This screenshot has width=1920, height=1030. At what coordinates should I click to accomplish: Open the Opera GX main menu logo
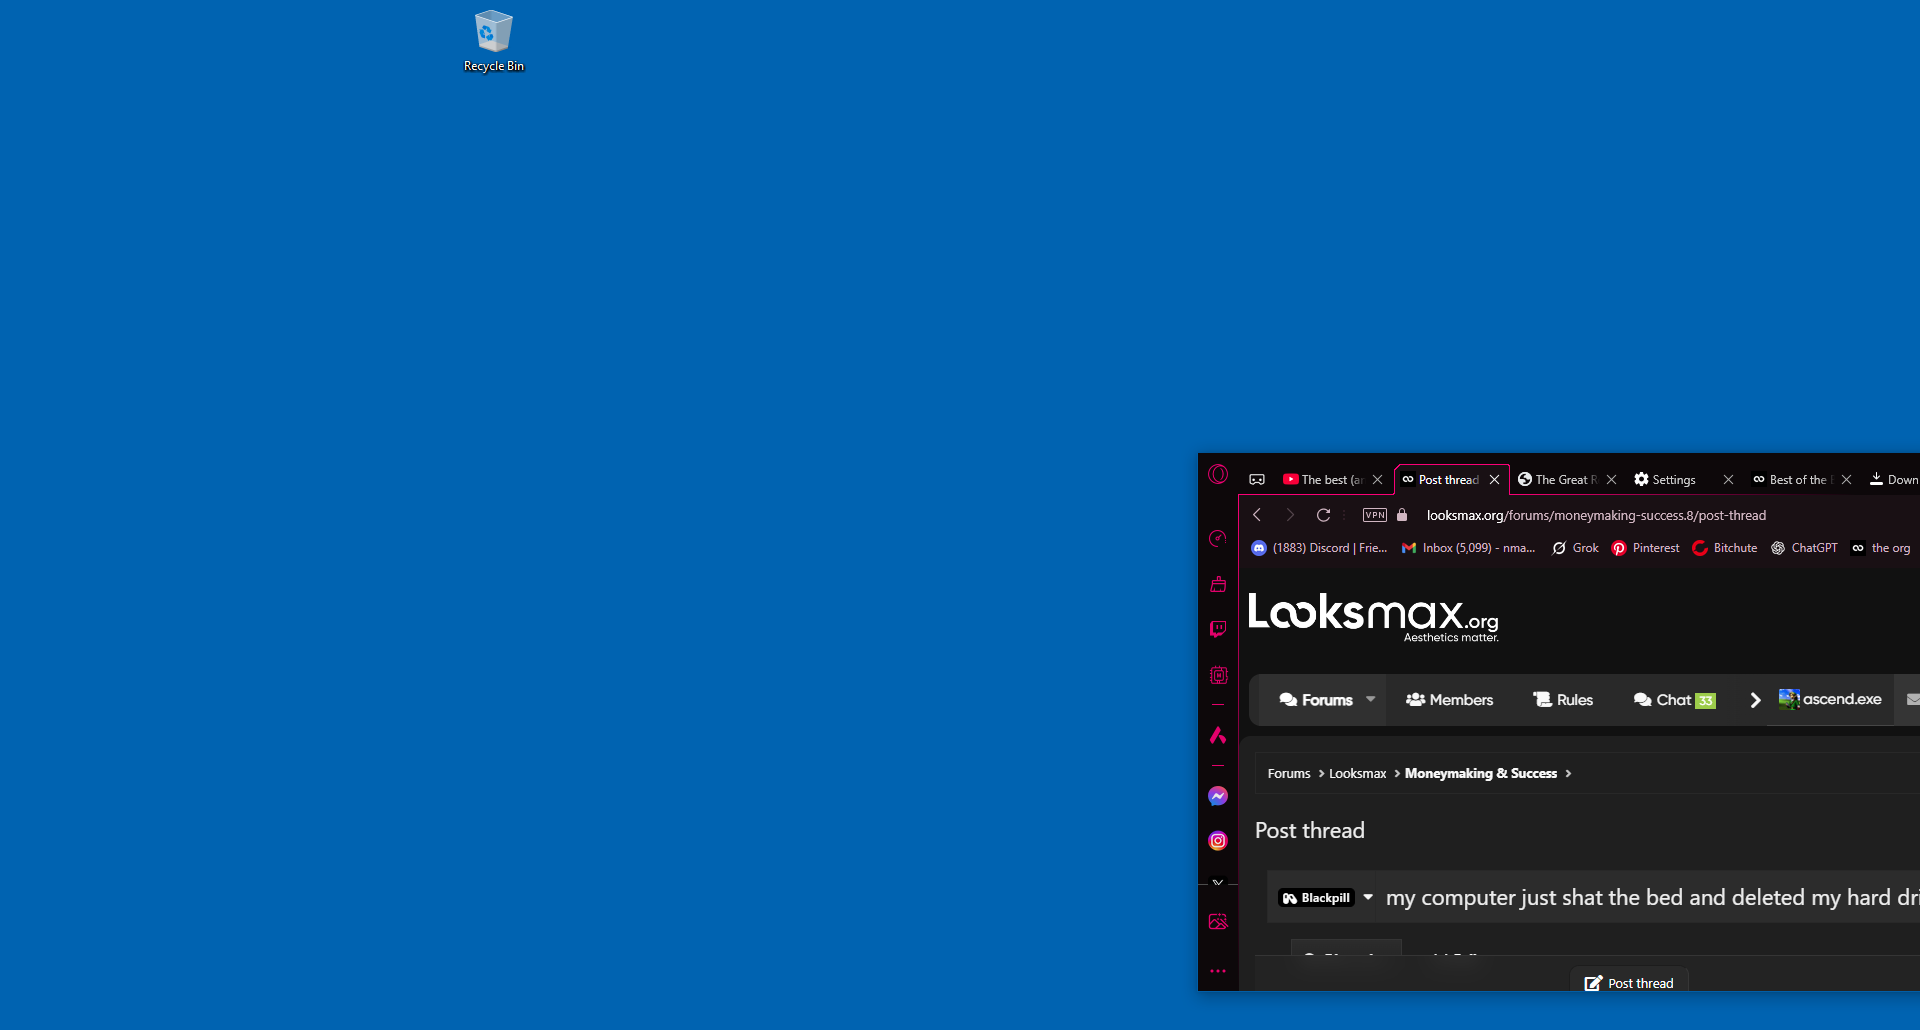coord(1217,474)
